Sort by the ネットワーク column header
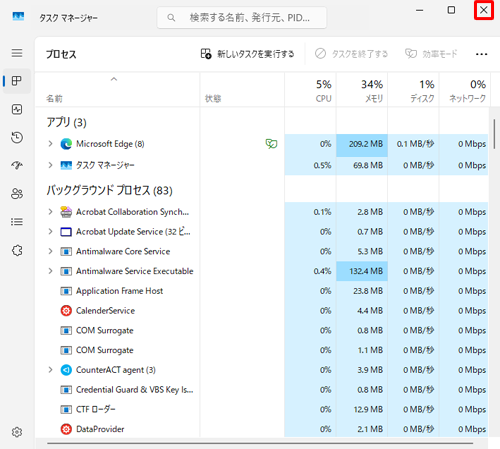Screen dimensions: 500x449 coord(465,90)
